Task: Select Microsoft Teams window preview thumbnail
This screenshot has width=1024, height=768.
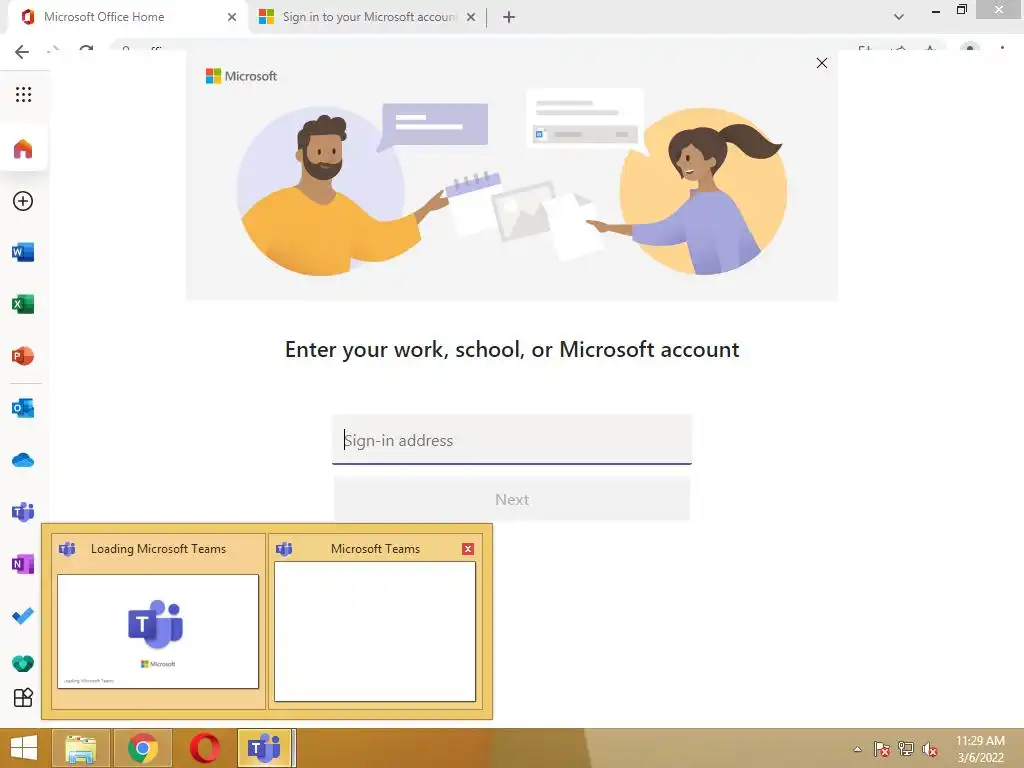Action: click(x=375, y=632)
